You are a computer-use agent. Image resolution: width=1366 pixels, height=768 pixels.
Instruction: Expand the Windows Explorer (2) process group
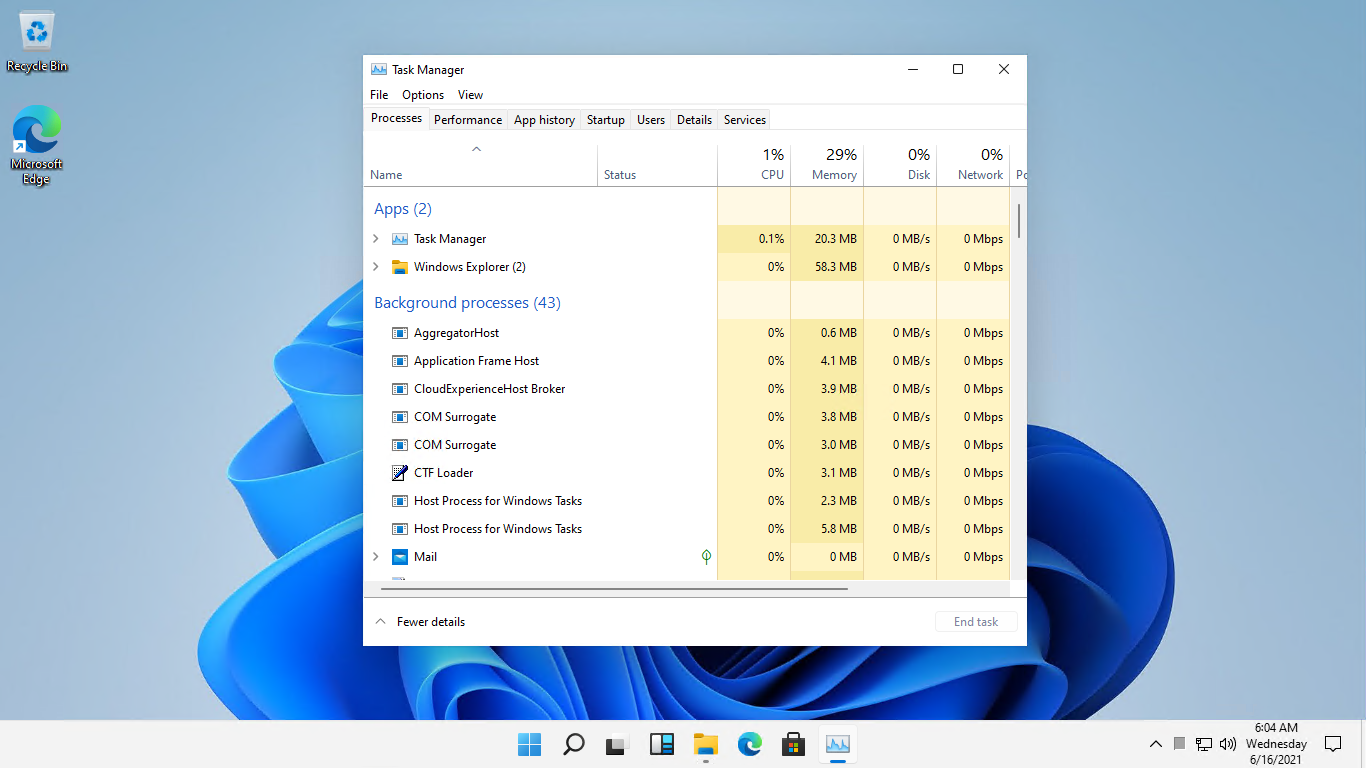click(x=376, y=267)
